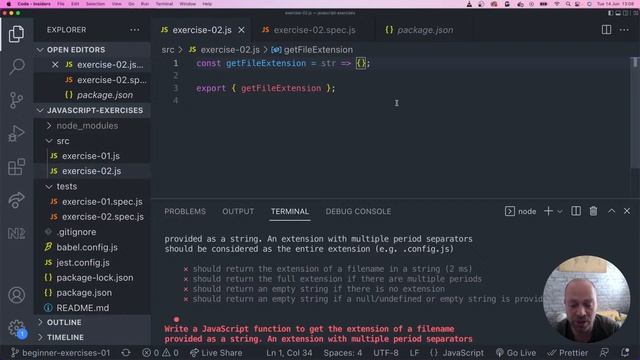Switch to the DEBUG CONSOLE tab
Screen dimensions: 640x360
pos(358,211)
